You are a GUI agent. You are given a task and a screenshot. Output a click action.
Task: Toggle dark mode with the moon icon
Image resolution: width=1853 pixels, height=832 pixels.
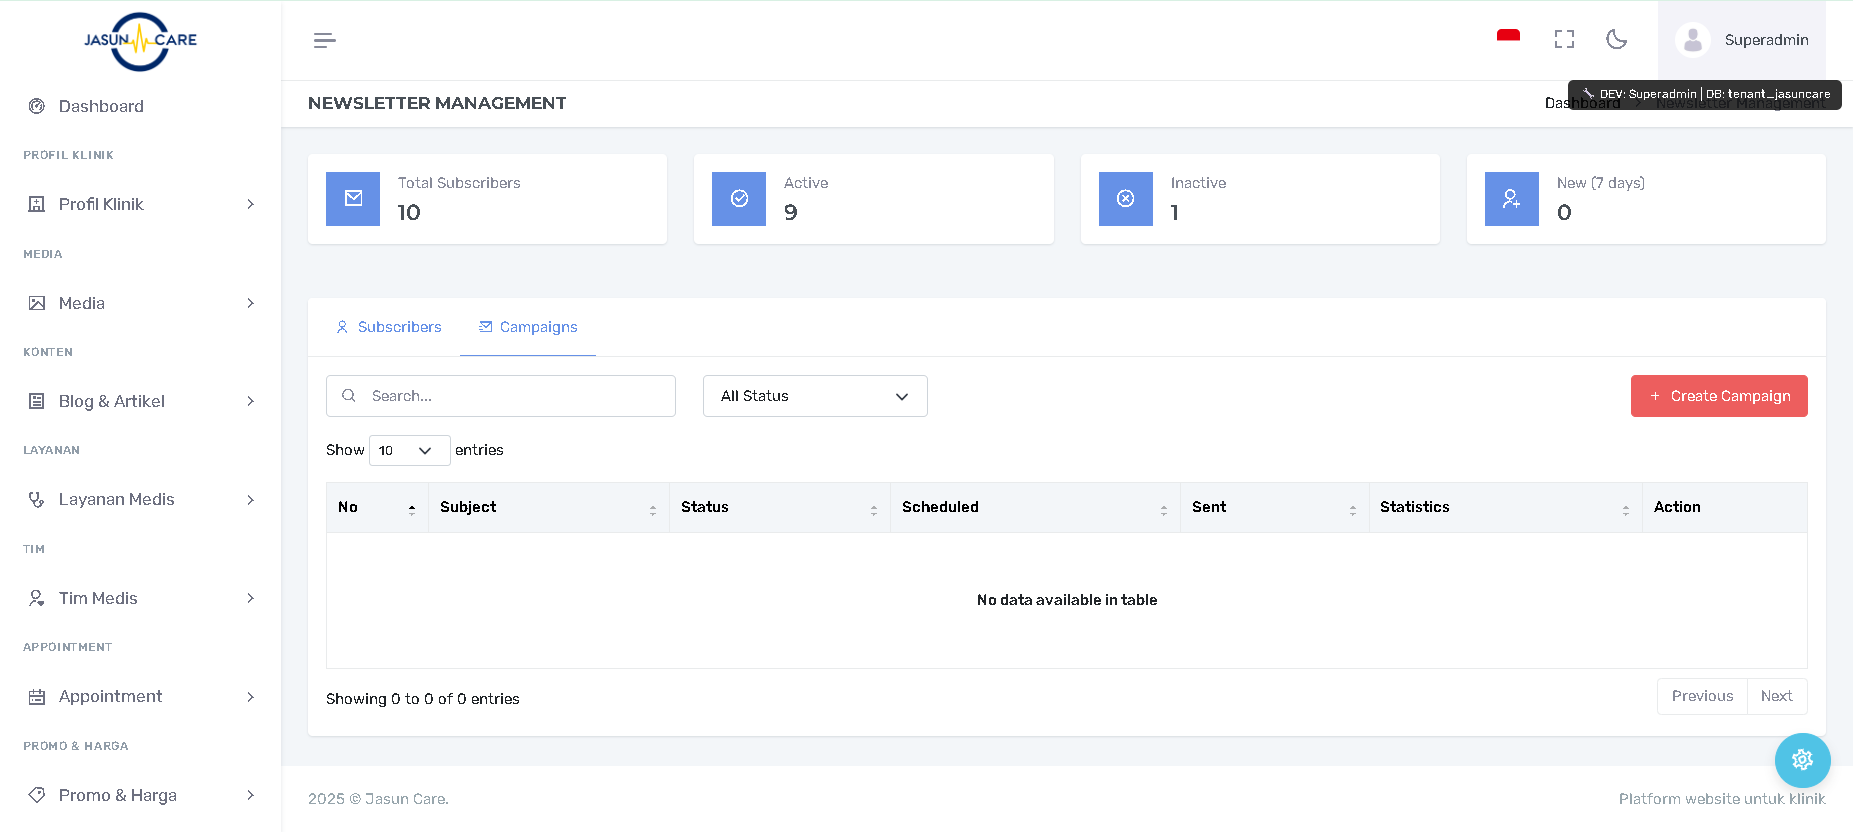point(1616,39)
